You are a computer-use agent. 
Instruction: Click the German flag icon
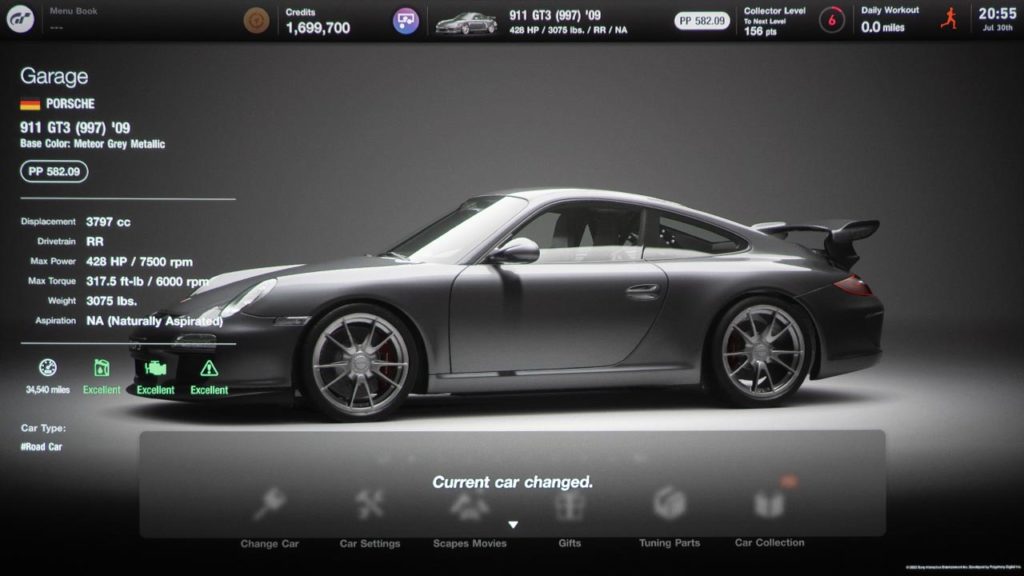[30, 104]
